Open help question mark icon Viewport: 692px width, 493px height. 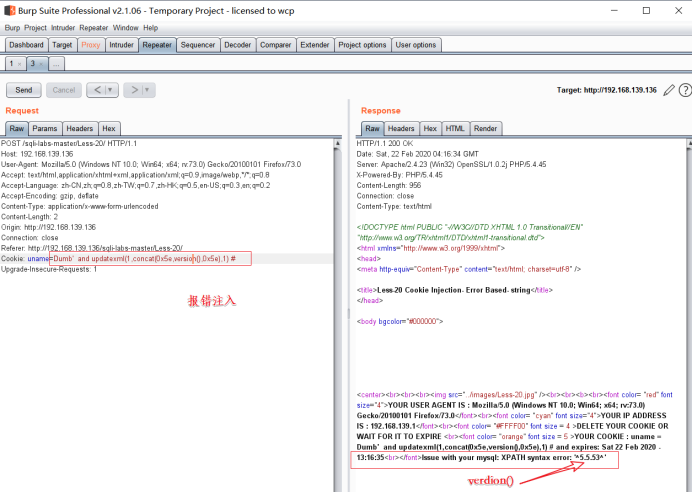(685, 90)
